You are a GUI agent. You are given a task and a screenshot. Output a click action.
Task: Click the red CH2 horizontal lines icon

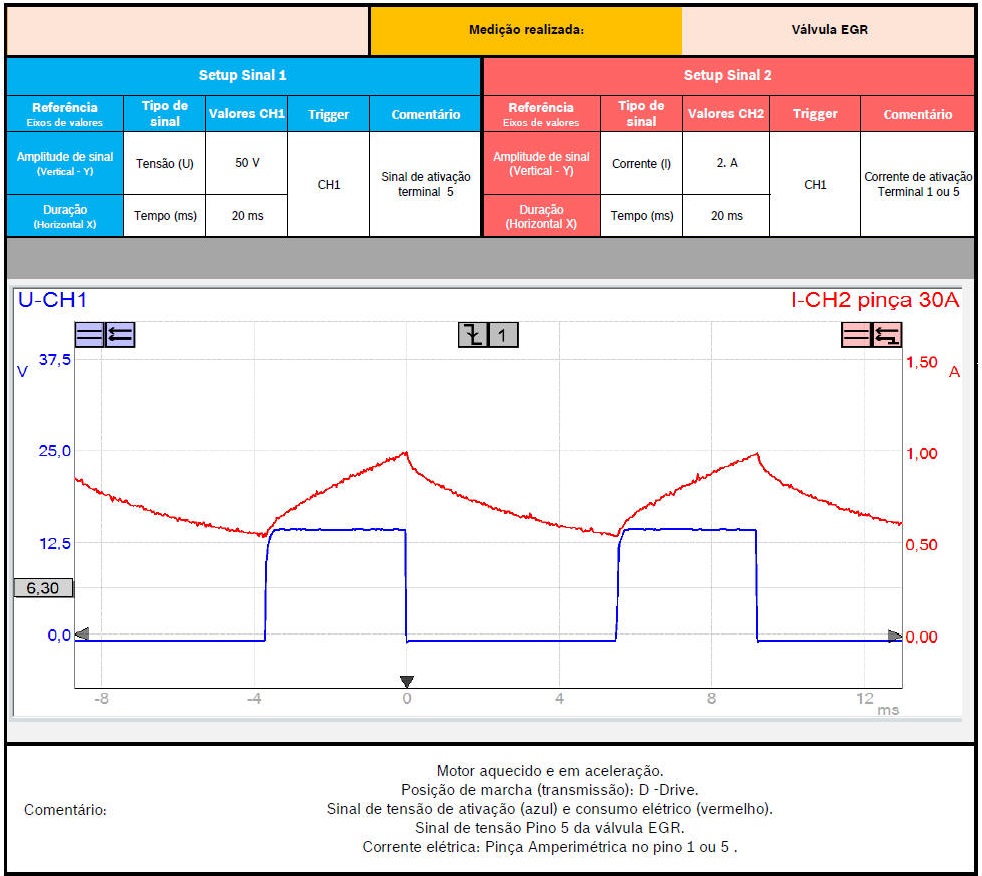(x=857, y=335)
